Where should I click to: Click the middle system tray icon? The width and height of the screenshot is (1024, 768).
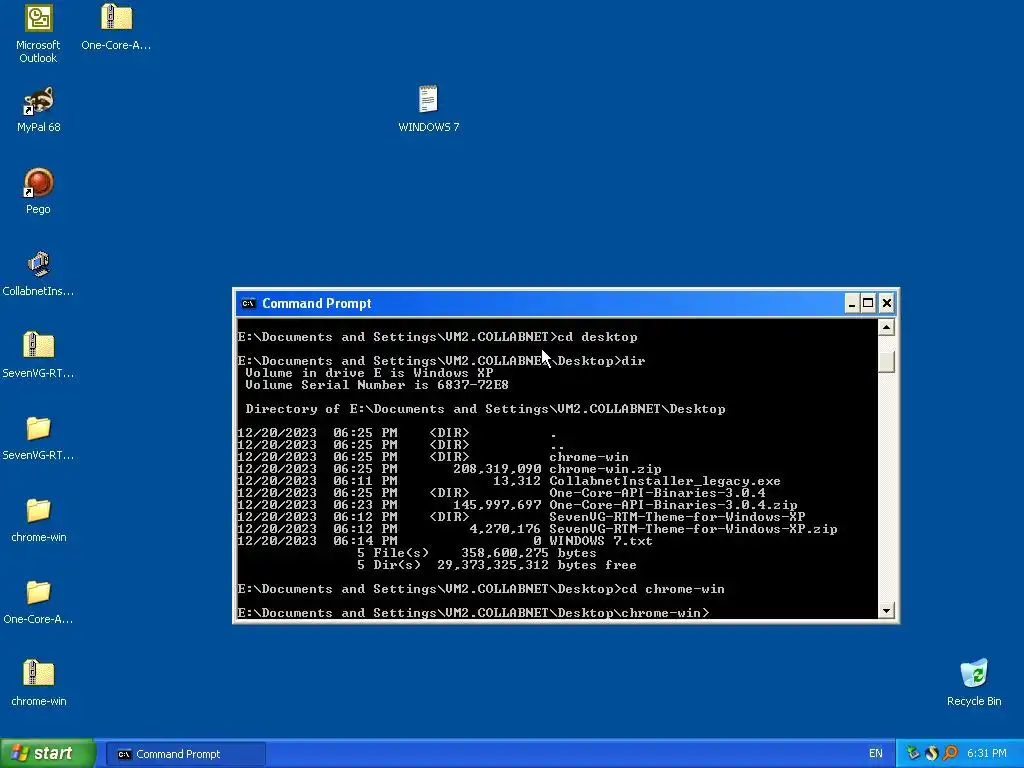931,754
